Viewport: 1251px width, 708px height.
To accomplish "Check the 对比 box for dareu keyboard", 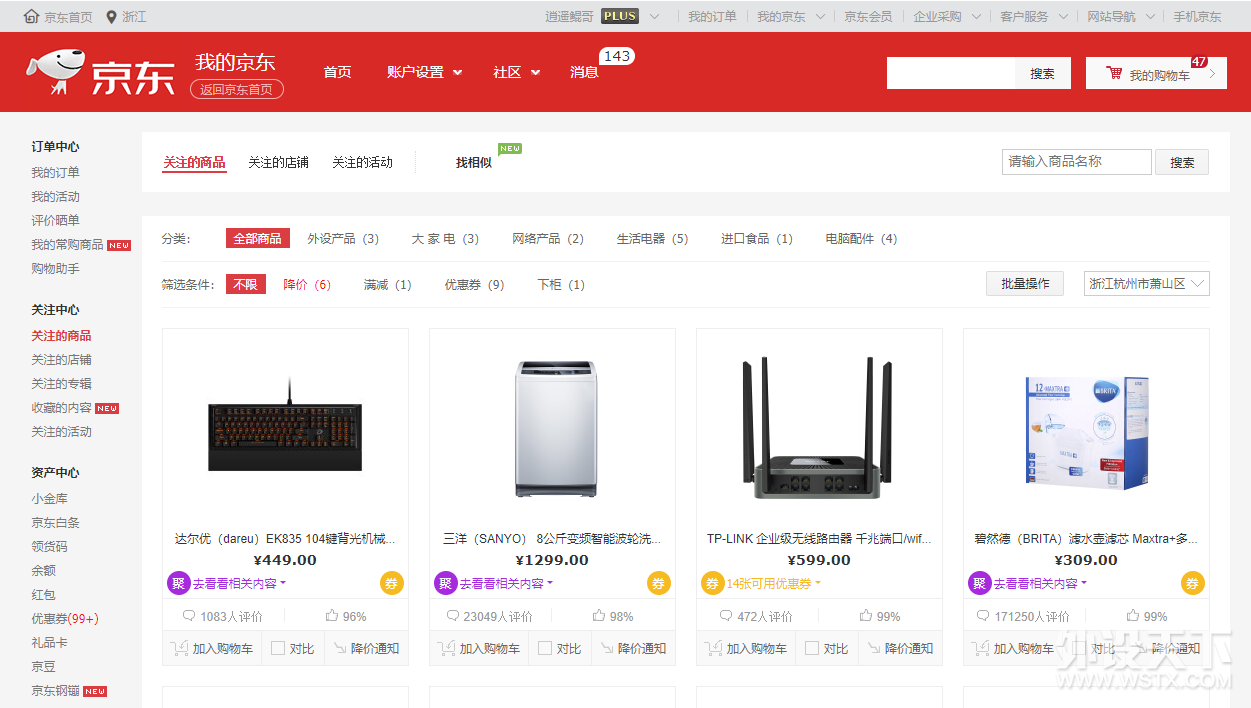I will pyautogui.click(x=278, y=648).
